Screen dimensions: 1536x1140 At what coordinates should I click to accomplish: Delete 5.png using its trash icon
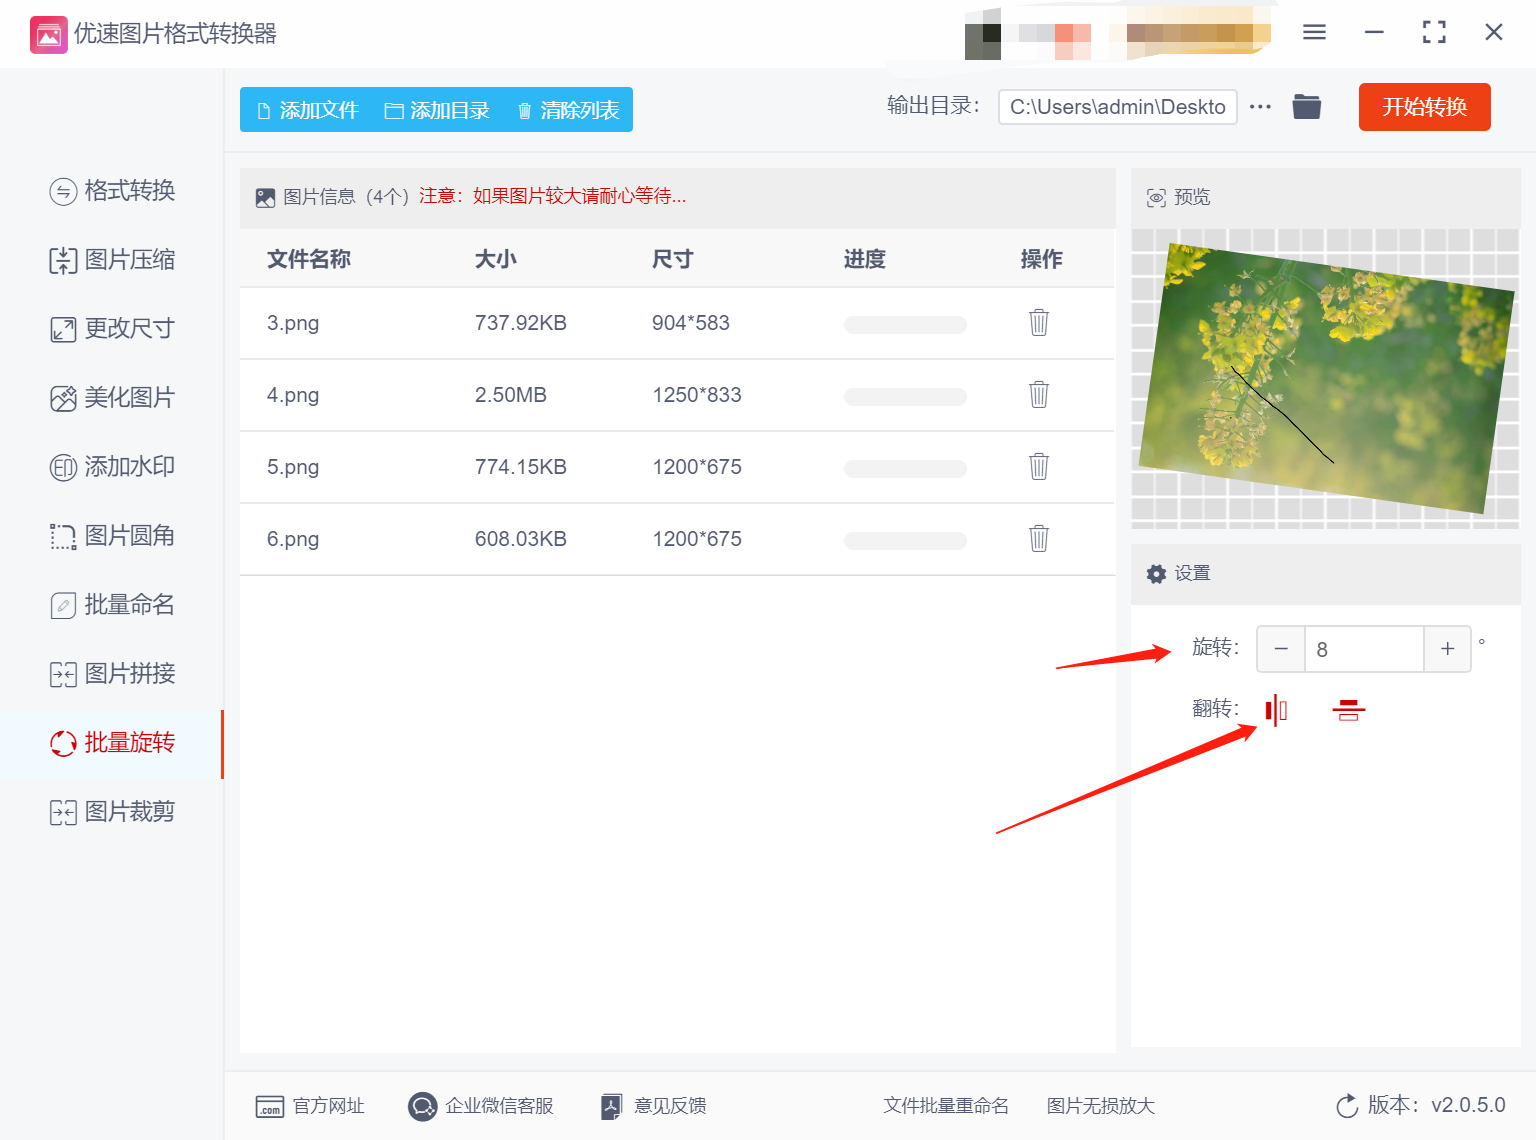pos(1039,466)
